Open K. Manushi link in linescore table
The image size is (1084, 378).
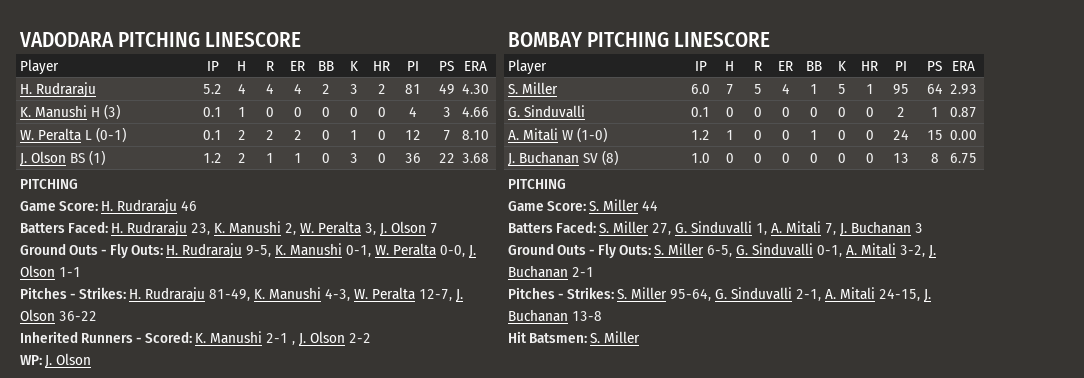click(53, 112)
